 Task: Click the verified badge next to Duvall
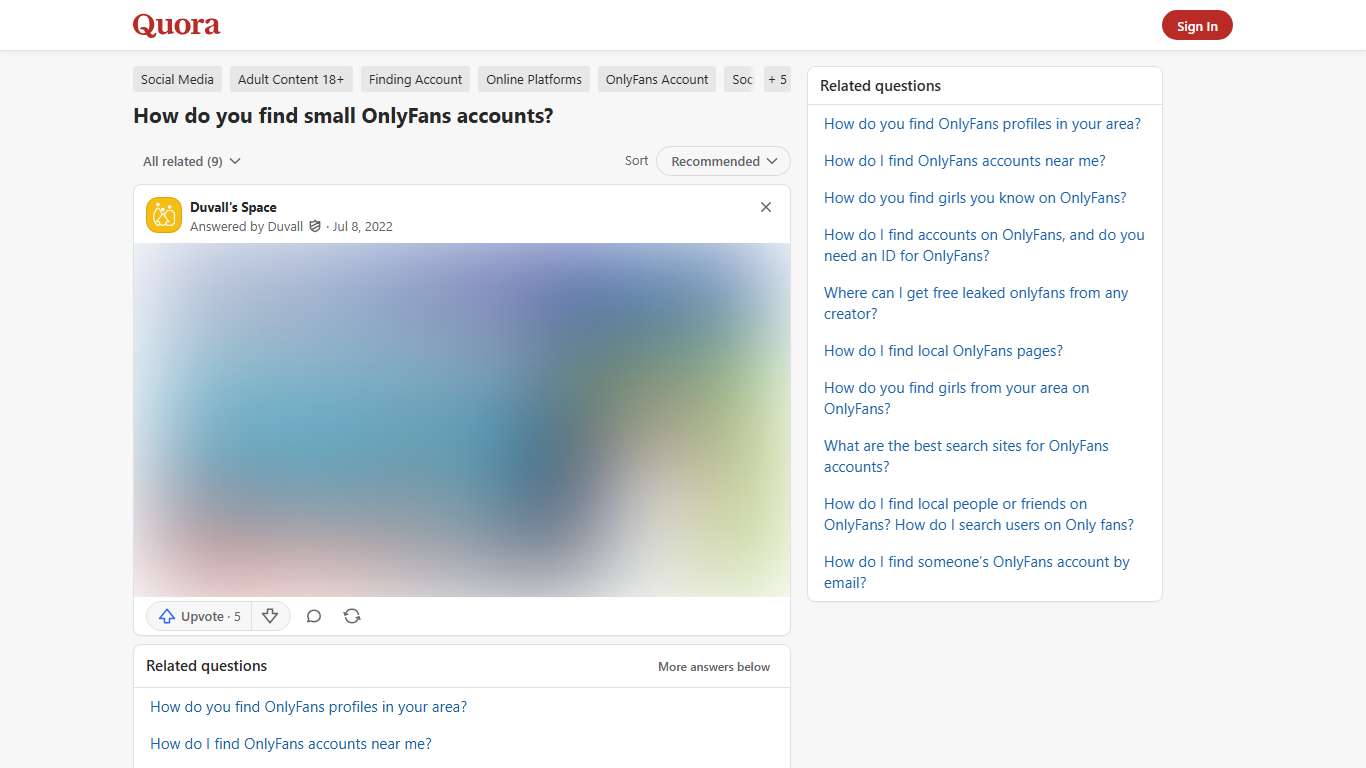pyautogui.click(x=314, y=226)
